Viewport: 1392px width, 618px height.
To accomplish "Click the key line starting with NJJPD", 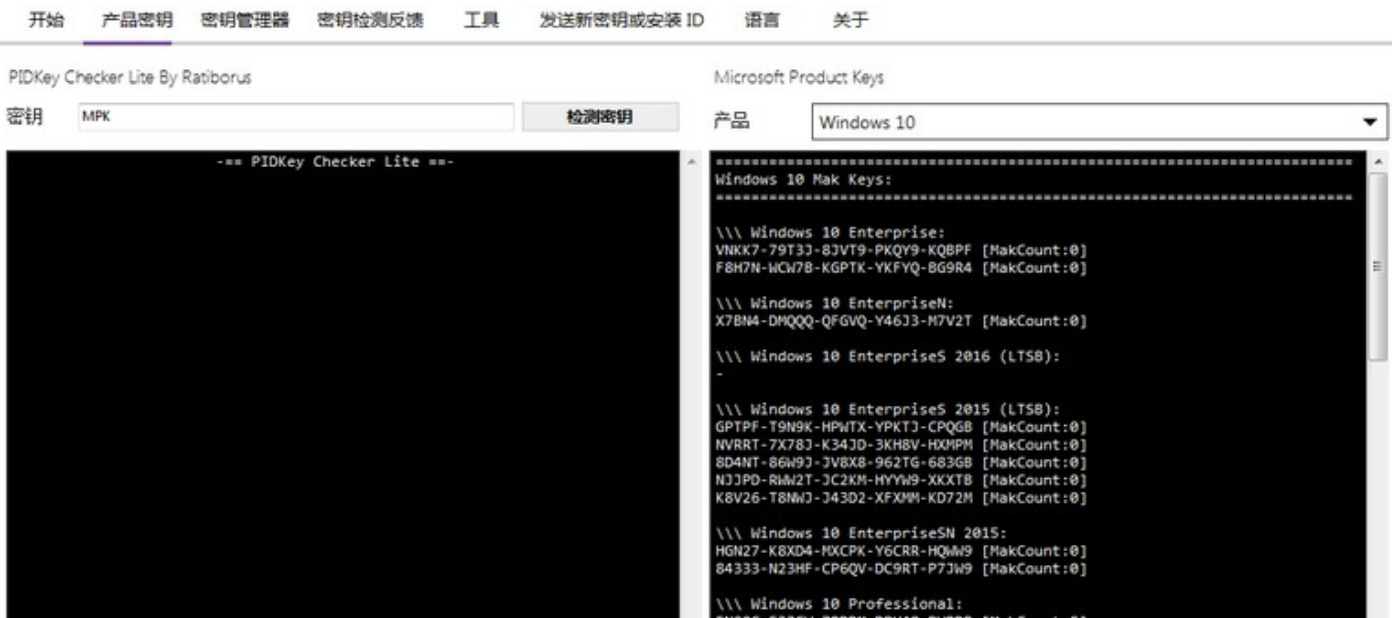I will coord(901,480).
